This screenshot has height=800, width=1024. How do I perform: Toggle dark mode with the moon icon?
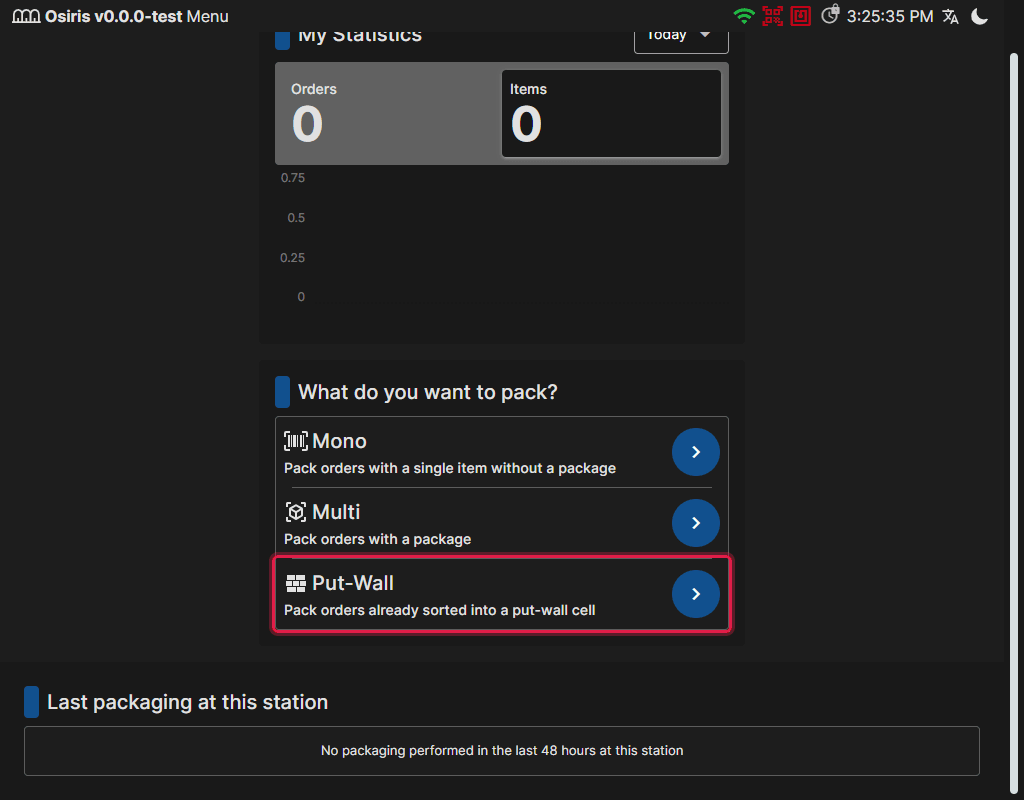980,16
